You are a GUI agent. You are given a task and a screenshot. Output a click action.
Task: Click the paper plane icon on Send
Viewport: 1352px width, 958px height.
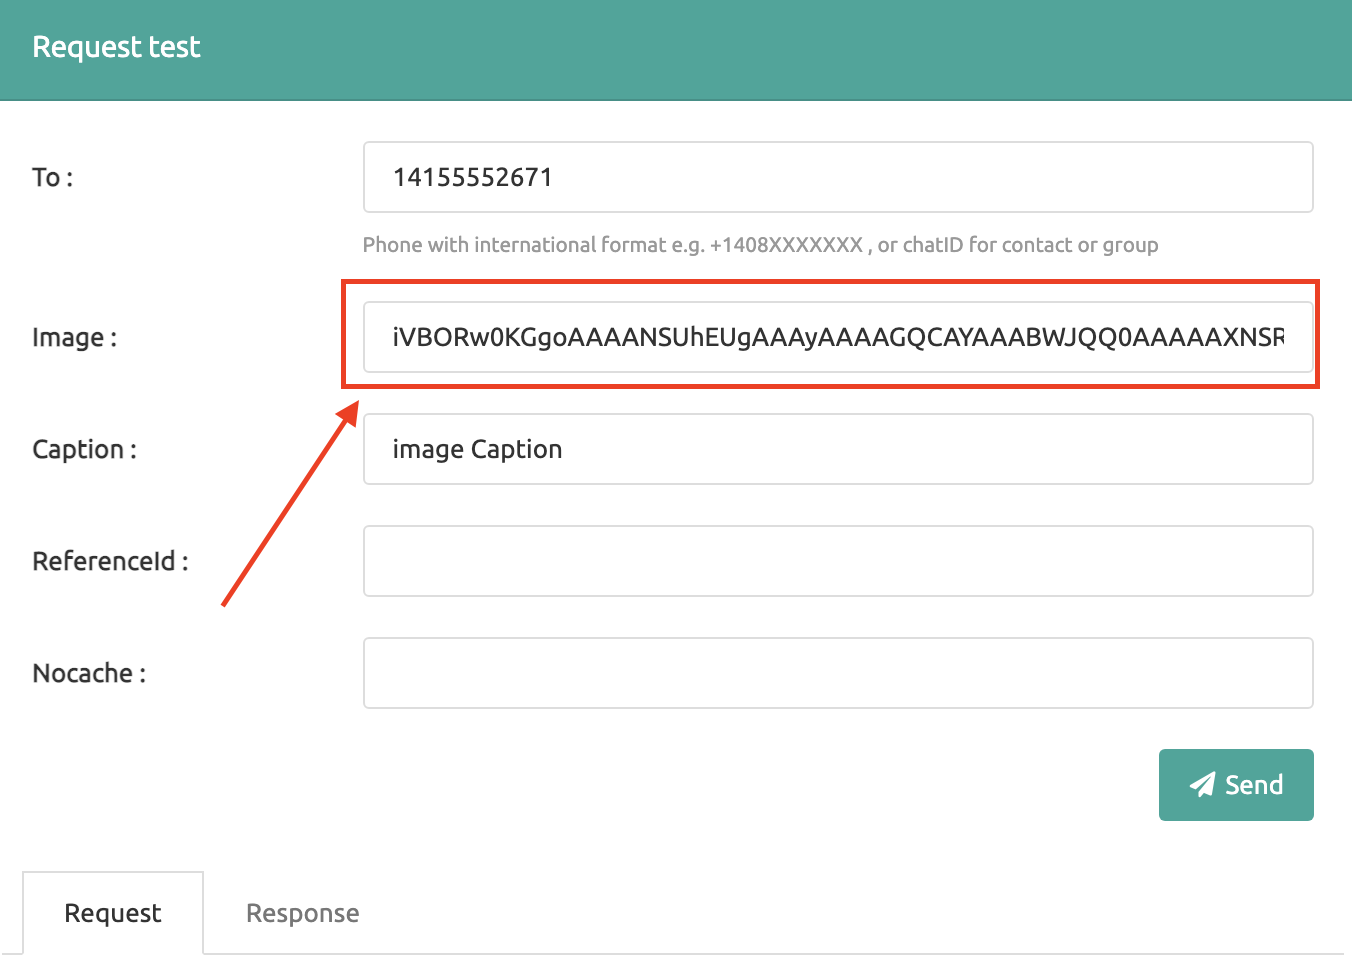(1202, 785)
